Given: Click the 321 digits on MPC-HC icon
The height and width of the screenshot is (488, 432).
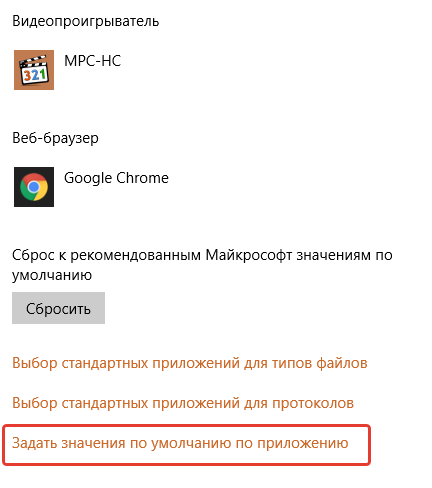Looking at the screenshot, I should (35, 75).
